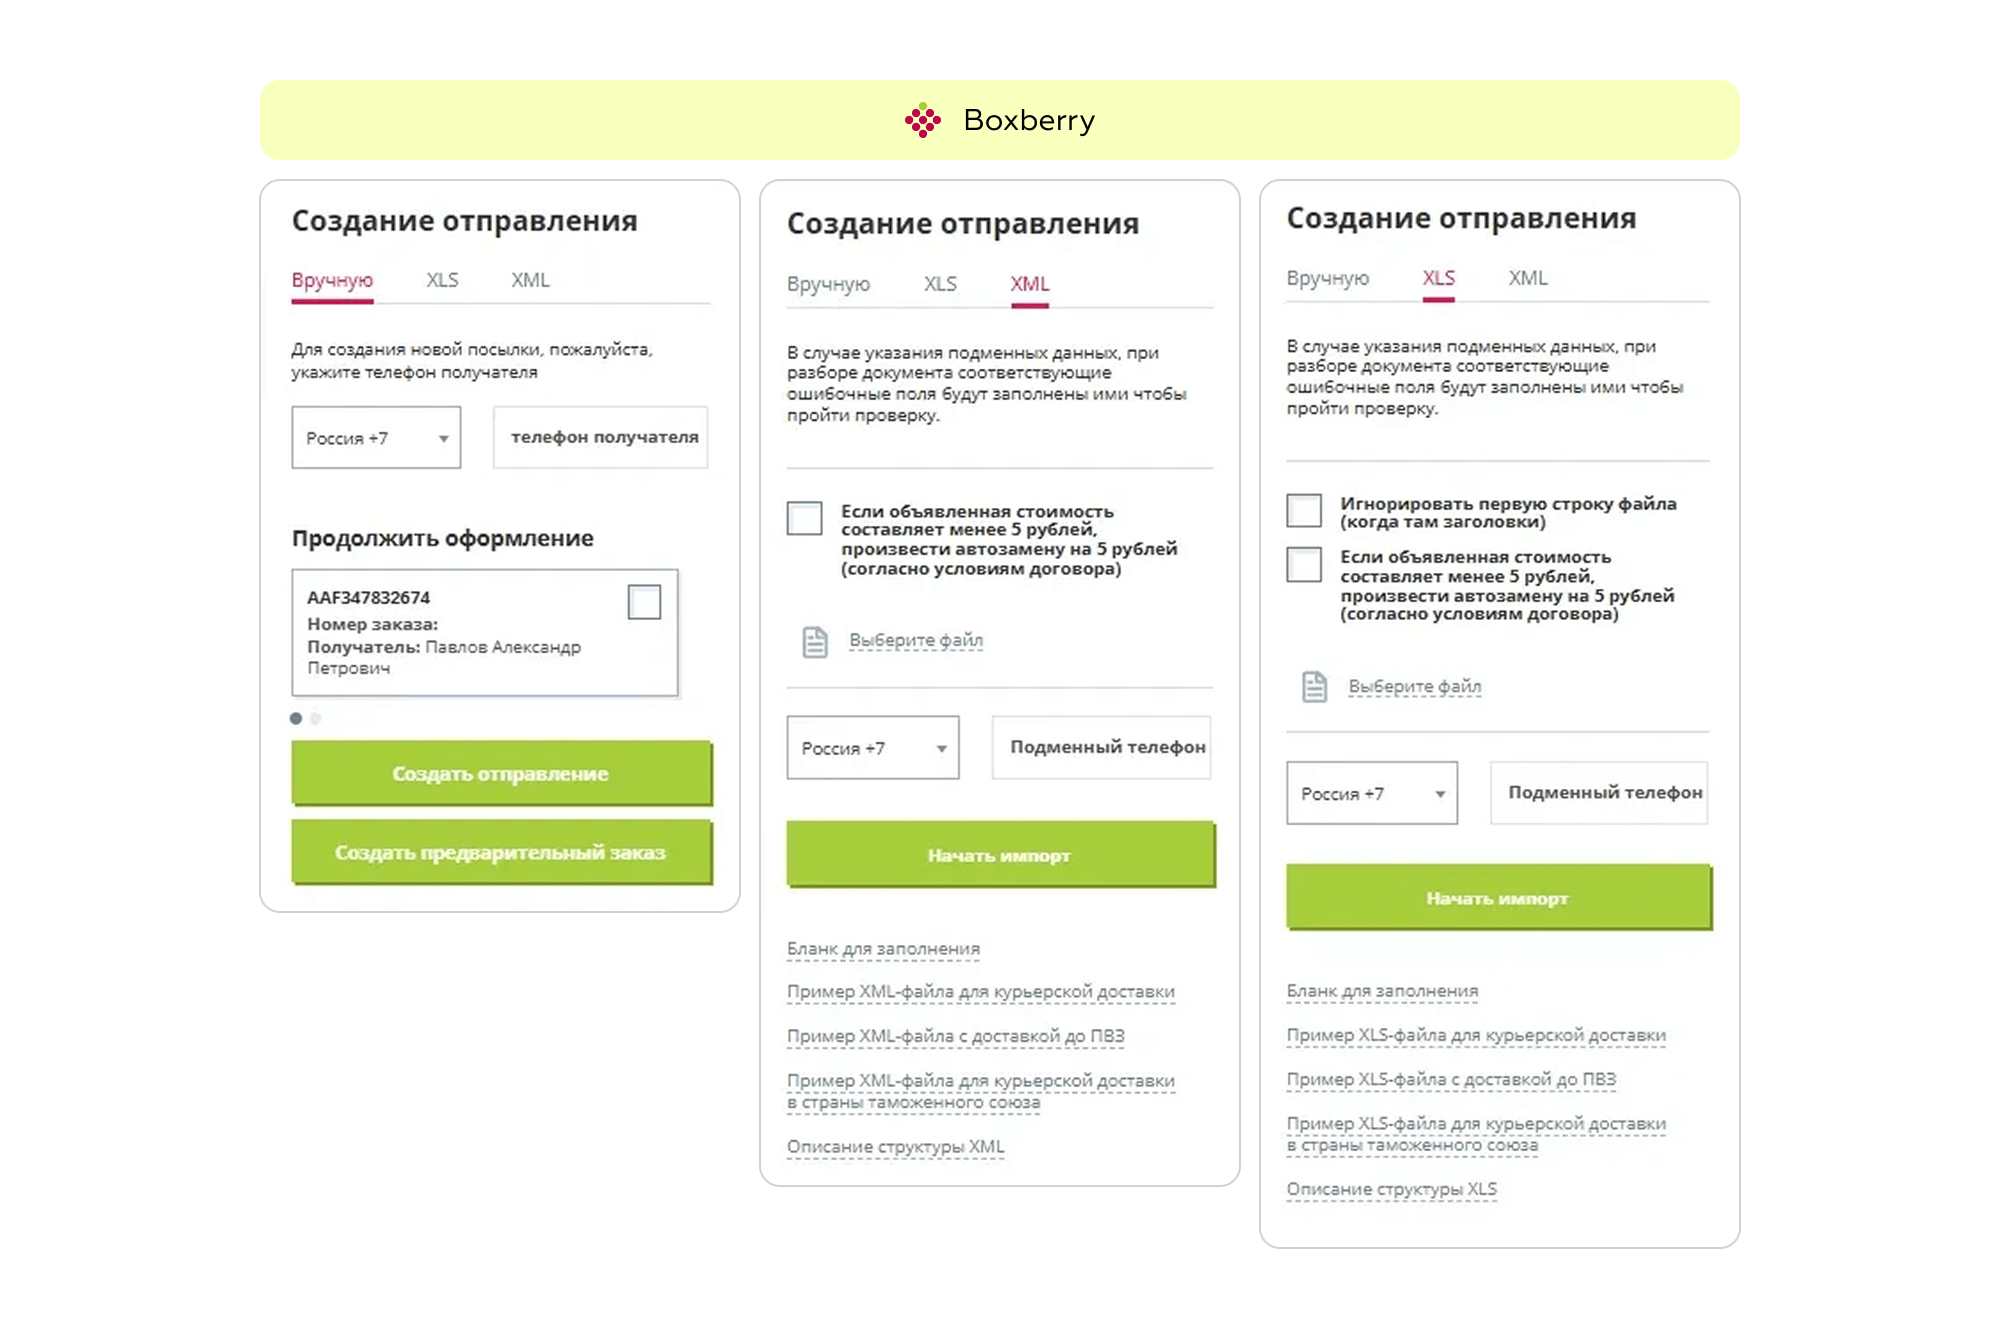2000x1328 pixels.
Task: Click file icon in XLS import panel
Action: tap(1314, 687)
